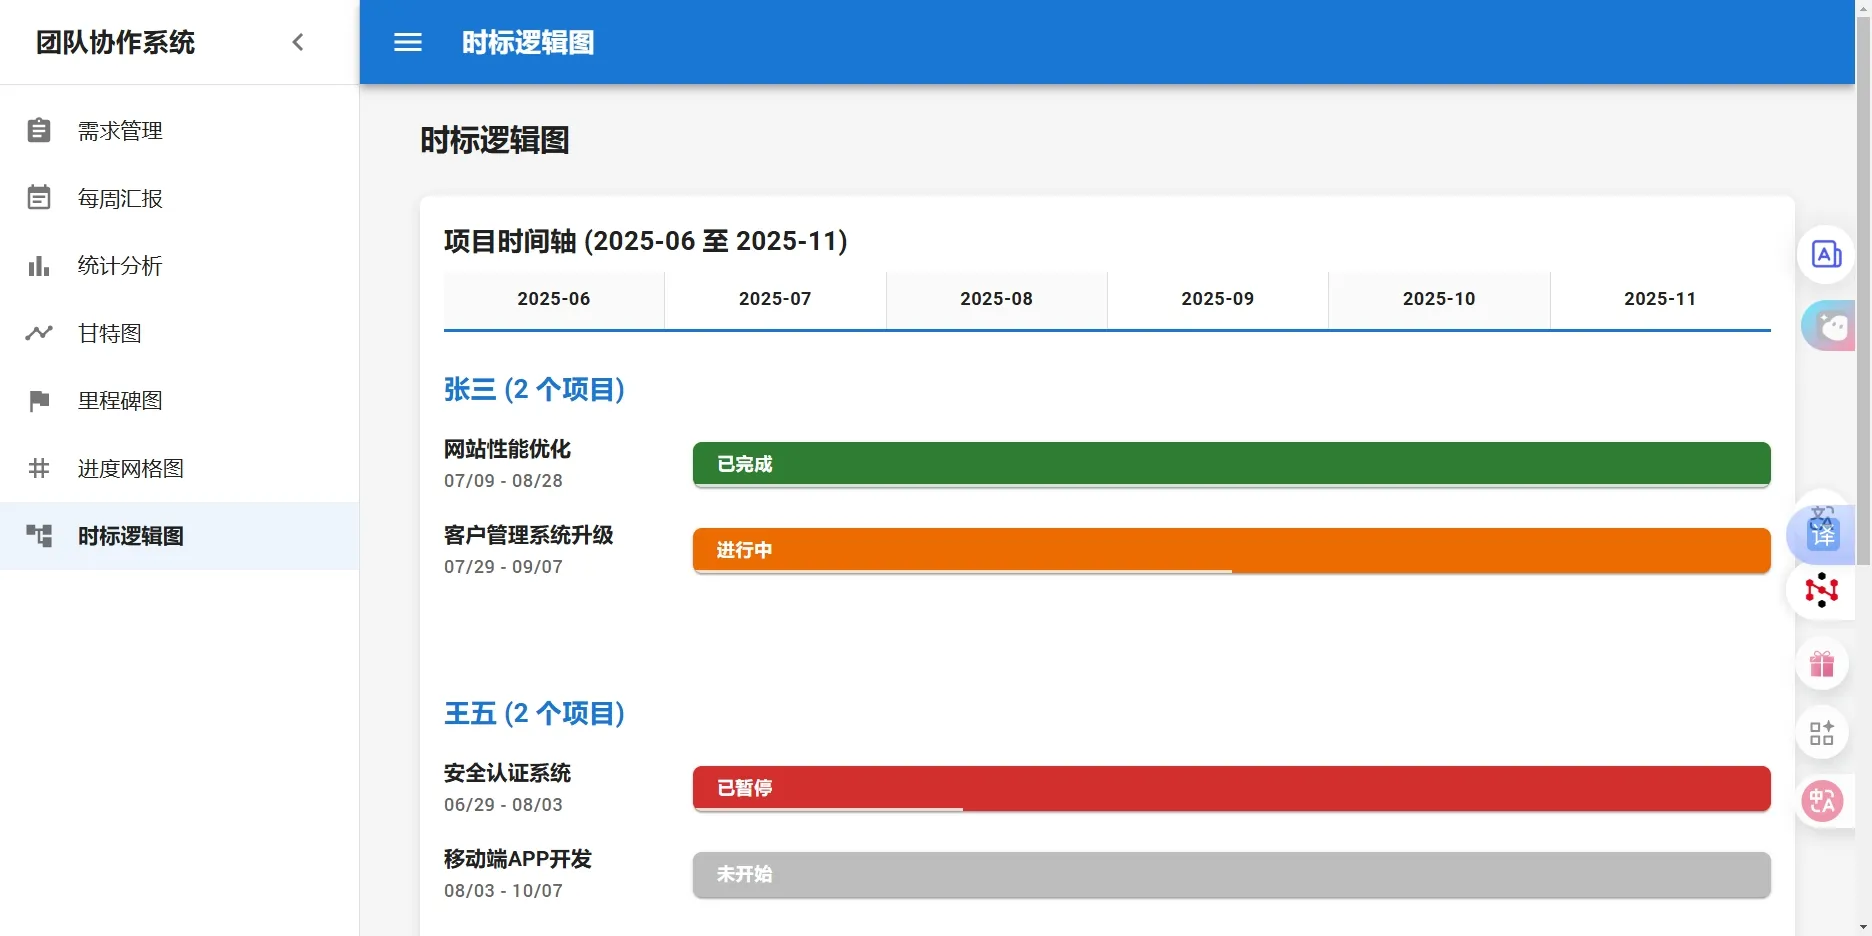Click the hamburger menu icon in header
1872x936 pixels.
point(407,42)
